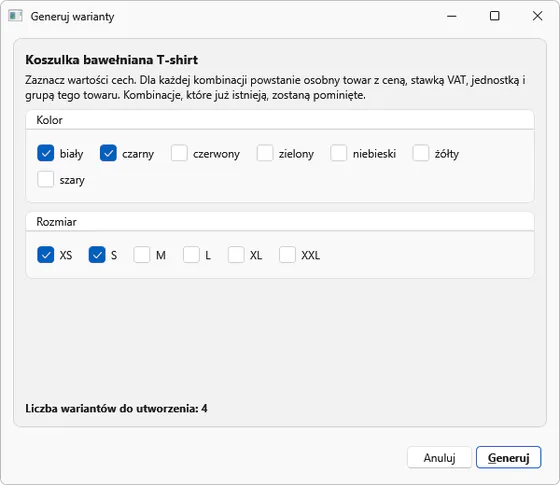Check the czerwony color checkbox
This screenshot has width=560, height=485.
pyautogui.click(x=179, y=153)
